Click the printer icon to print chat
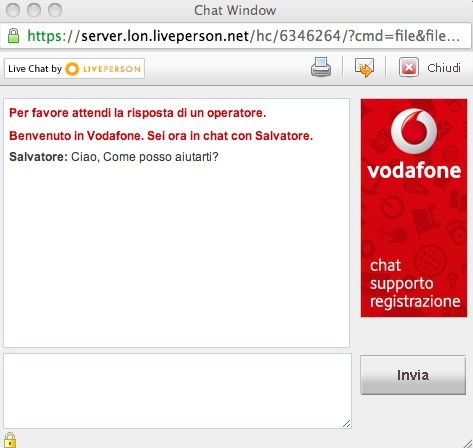473x448 pixels. [x=321, y=67]
